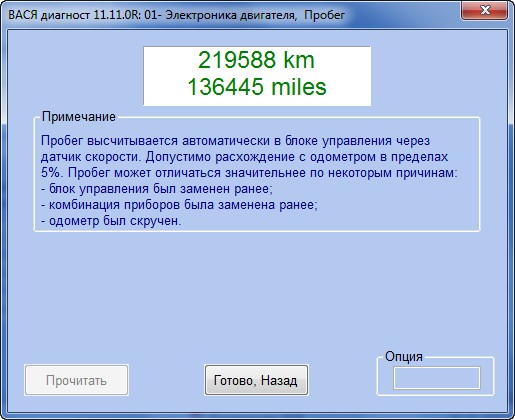Click the white mileage display panel
This screenshot has height=420, width=515.
(257, 76)
